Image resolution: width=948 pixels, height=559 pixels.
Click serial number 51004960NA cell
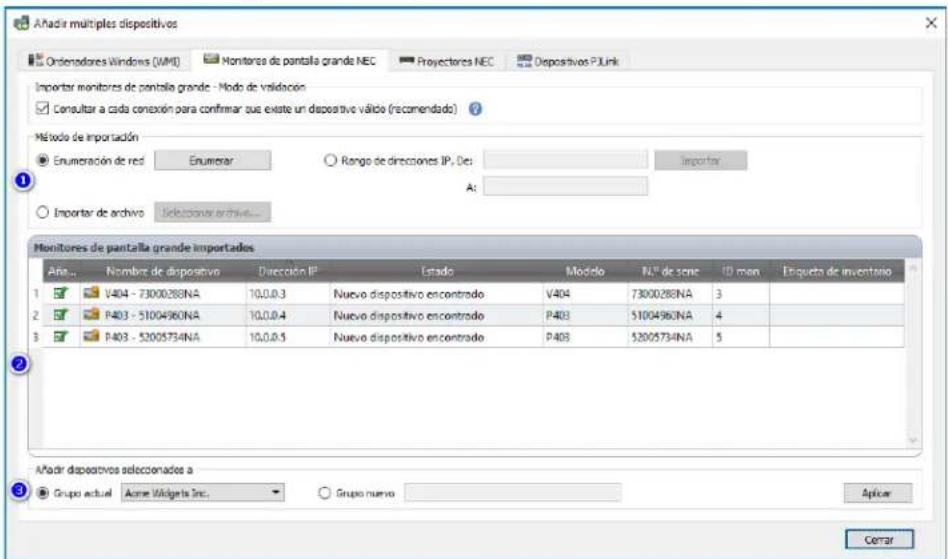pos(670,315)
